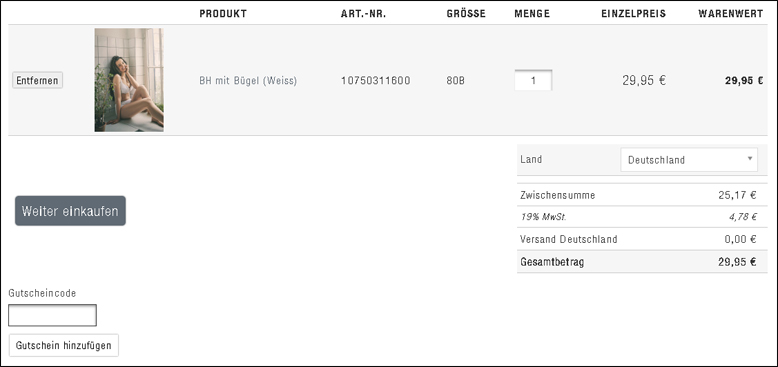This screenshot has width=778, height=367.
Task: Click the Zwischensumme subtotal amount
Action: tap(737, 195)
